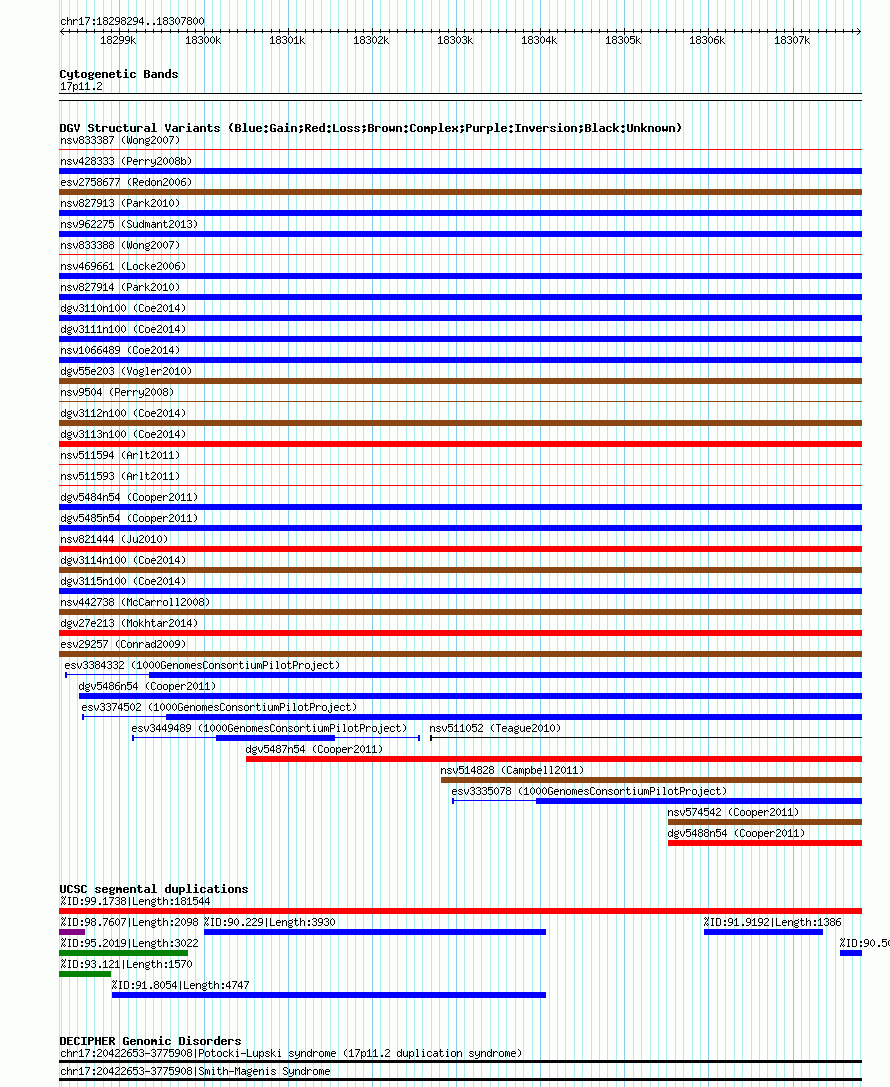The image size is (890, 1087).
Task: Select the nsv574542 (Cooper2011) label
Action: click(733, 813)
